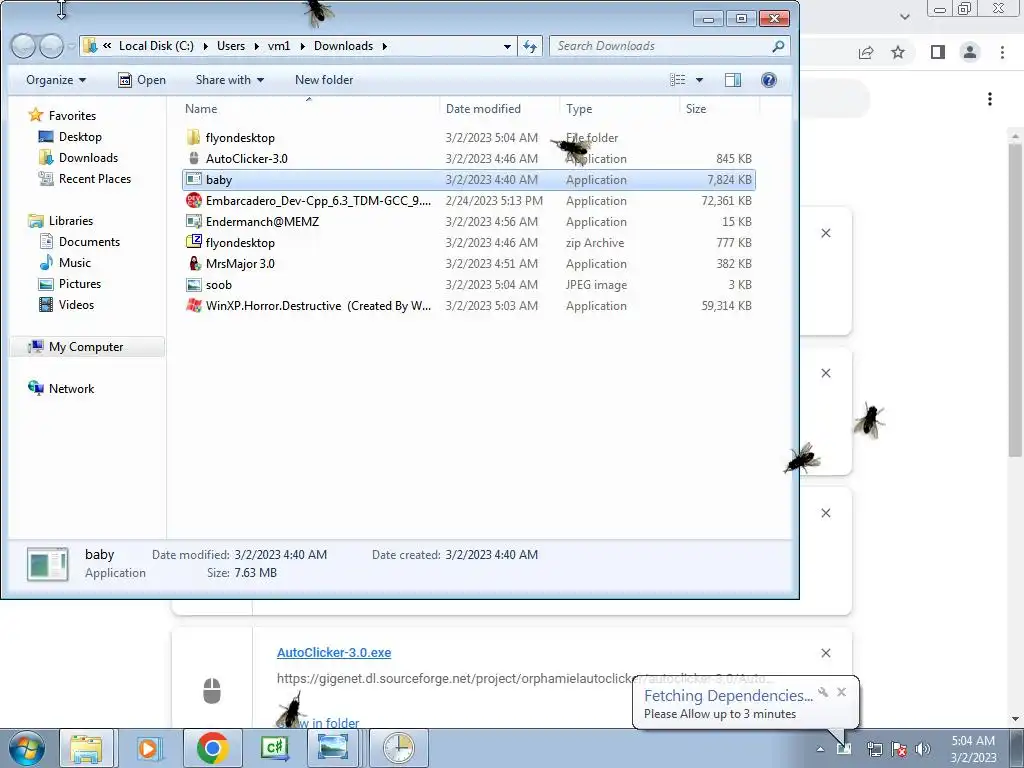The width and height of the screenshot is (1024, 768).
Task: Open the Downloads page three-dot menu
Action: tap(990, 99)
